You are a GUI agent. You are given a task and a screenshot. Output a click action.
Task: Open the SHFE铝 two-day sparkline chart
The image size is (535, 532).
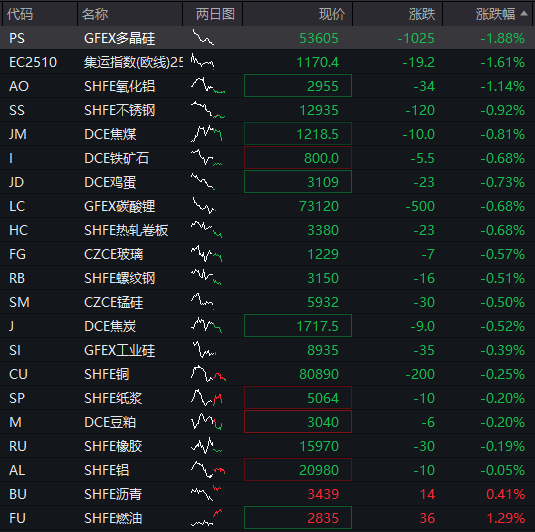pos(208,470)
